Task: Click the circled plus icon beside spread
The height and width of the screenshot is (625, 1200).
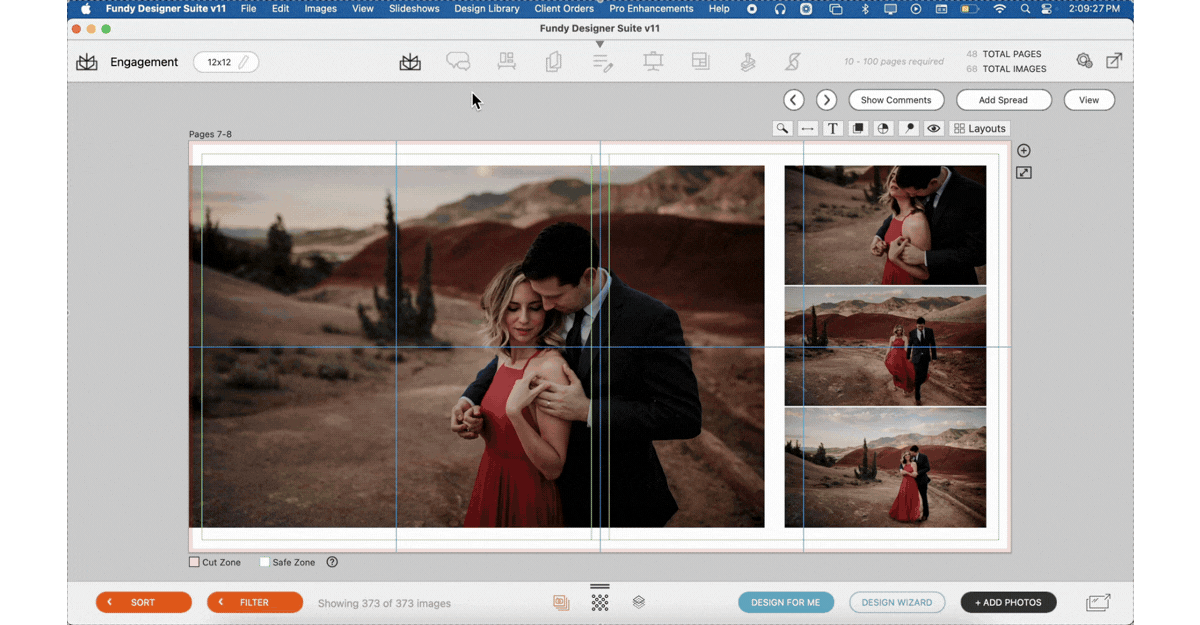Action: pos(1023,151)
